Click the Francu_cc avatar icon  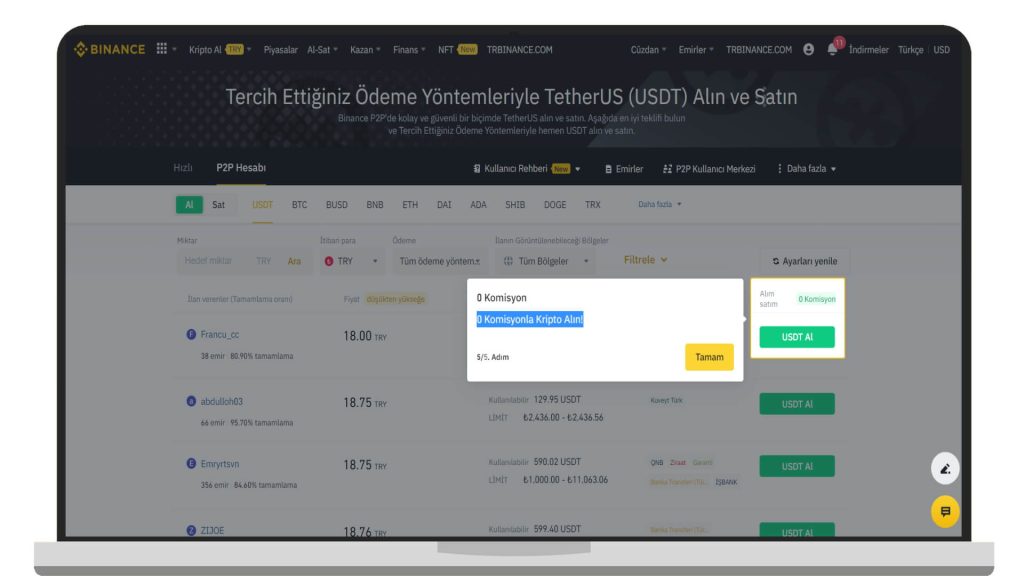coord(191,334)
